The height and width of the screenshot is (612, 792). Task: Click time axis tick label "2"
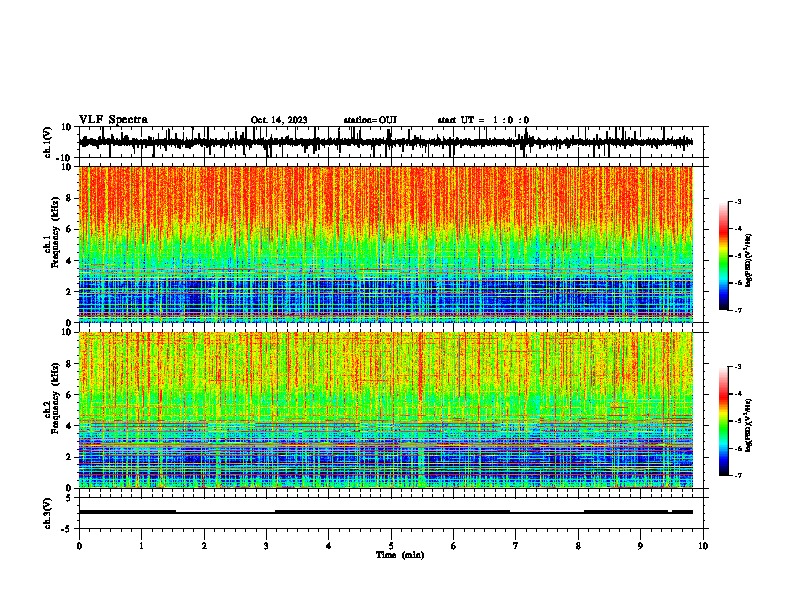point(204,546)
